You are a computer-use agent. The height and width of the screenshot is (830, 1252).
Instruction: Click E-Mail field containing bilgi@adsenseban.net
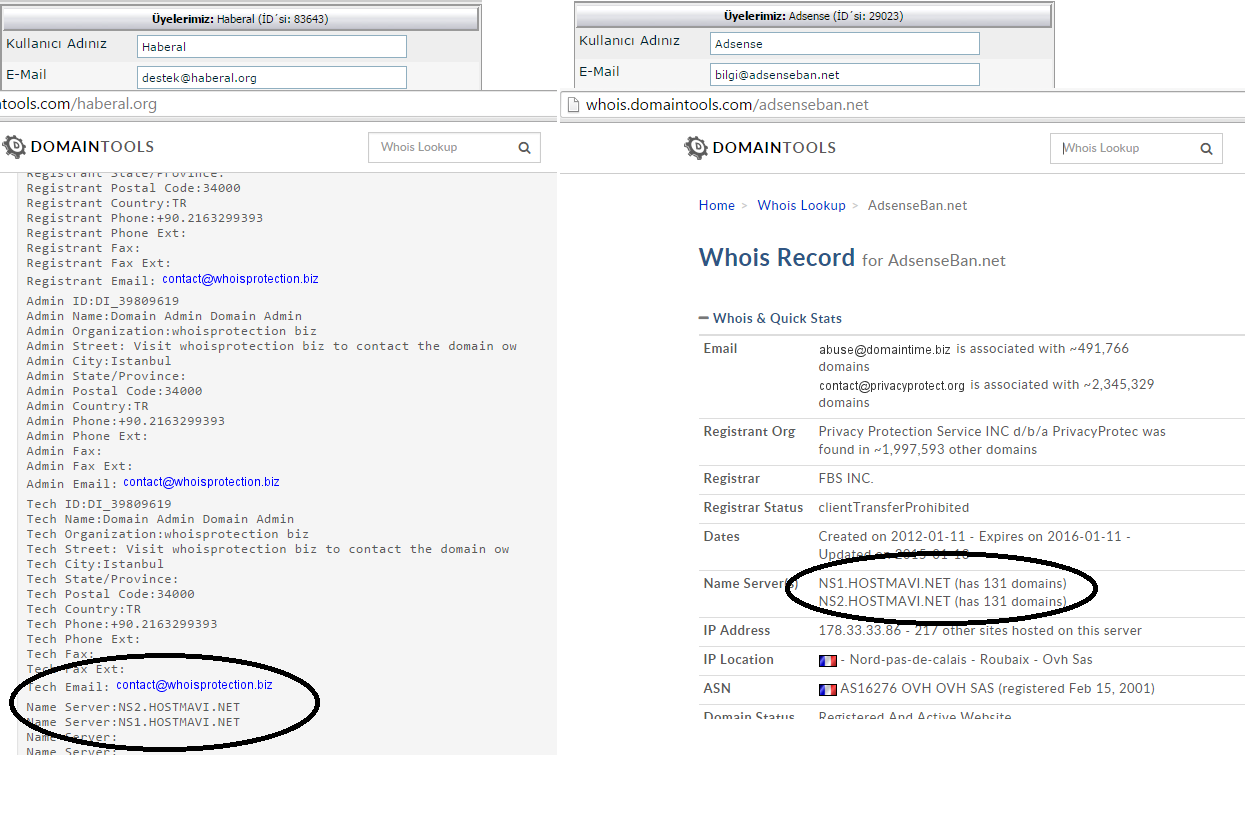pyautogui.click(x=844, y=74)
